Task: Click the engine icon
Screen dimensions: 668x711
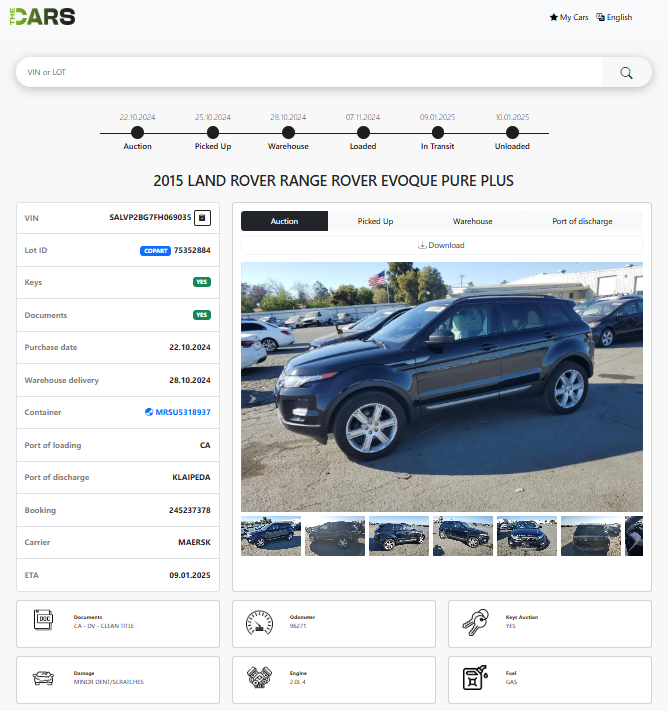Action: pos(259,677)
